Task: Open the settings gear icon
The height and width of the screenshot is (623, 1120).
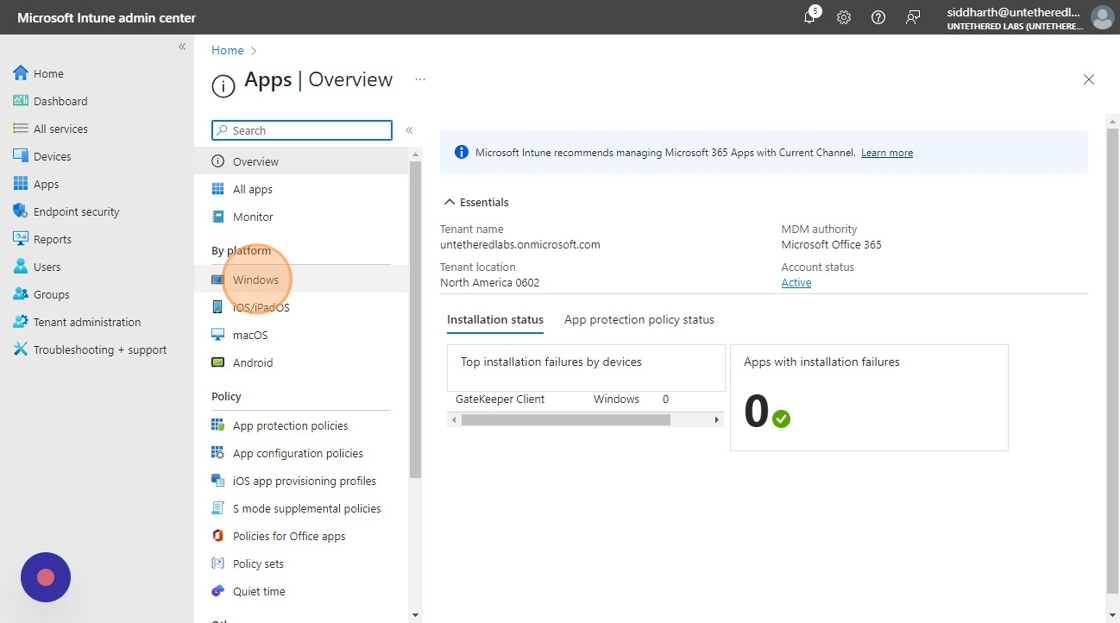Action: 844,18
